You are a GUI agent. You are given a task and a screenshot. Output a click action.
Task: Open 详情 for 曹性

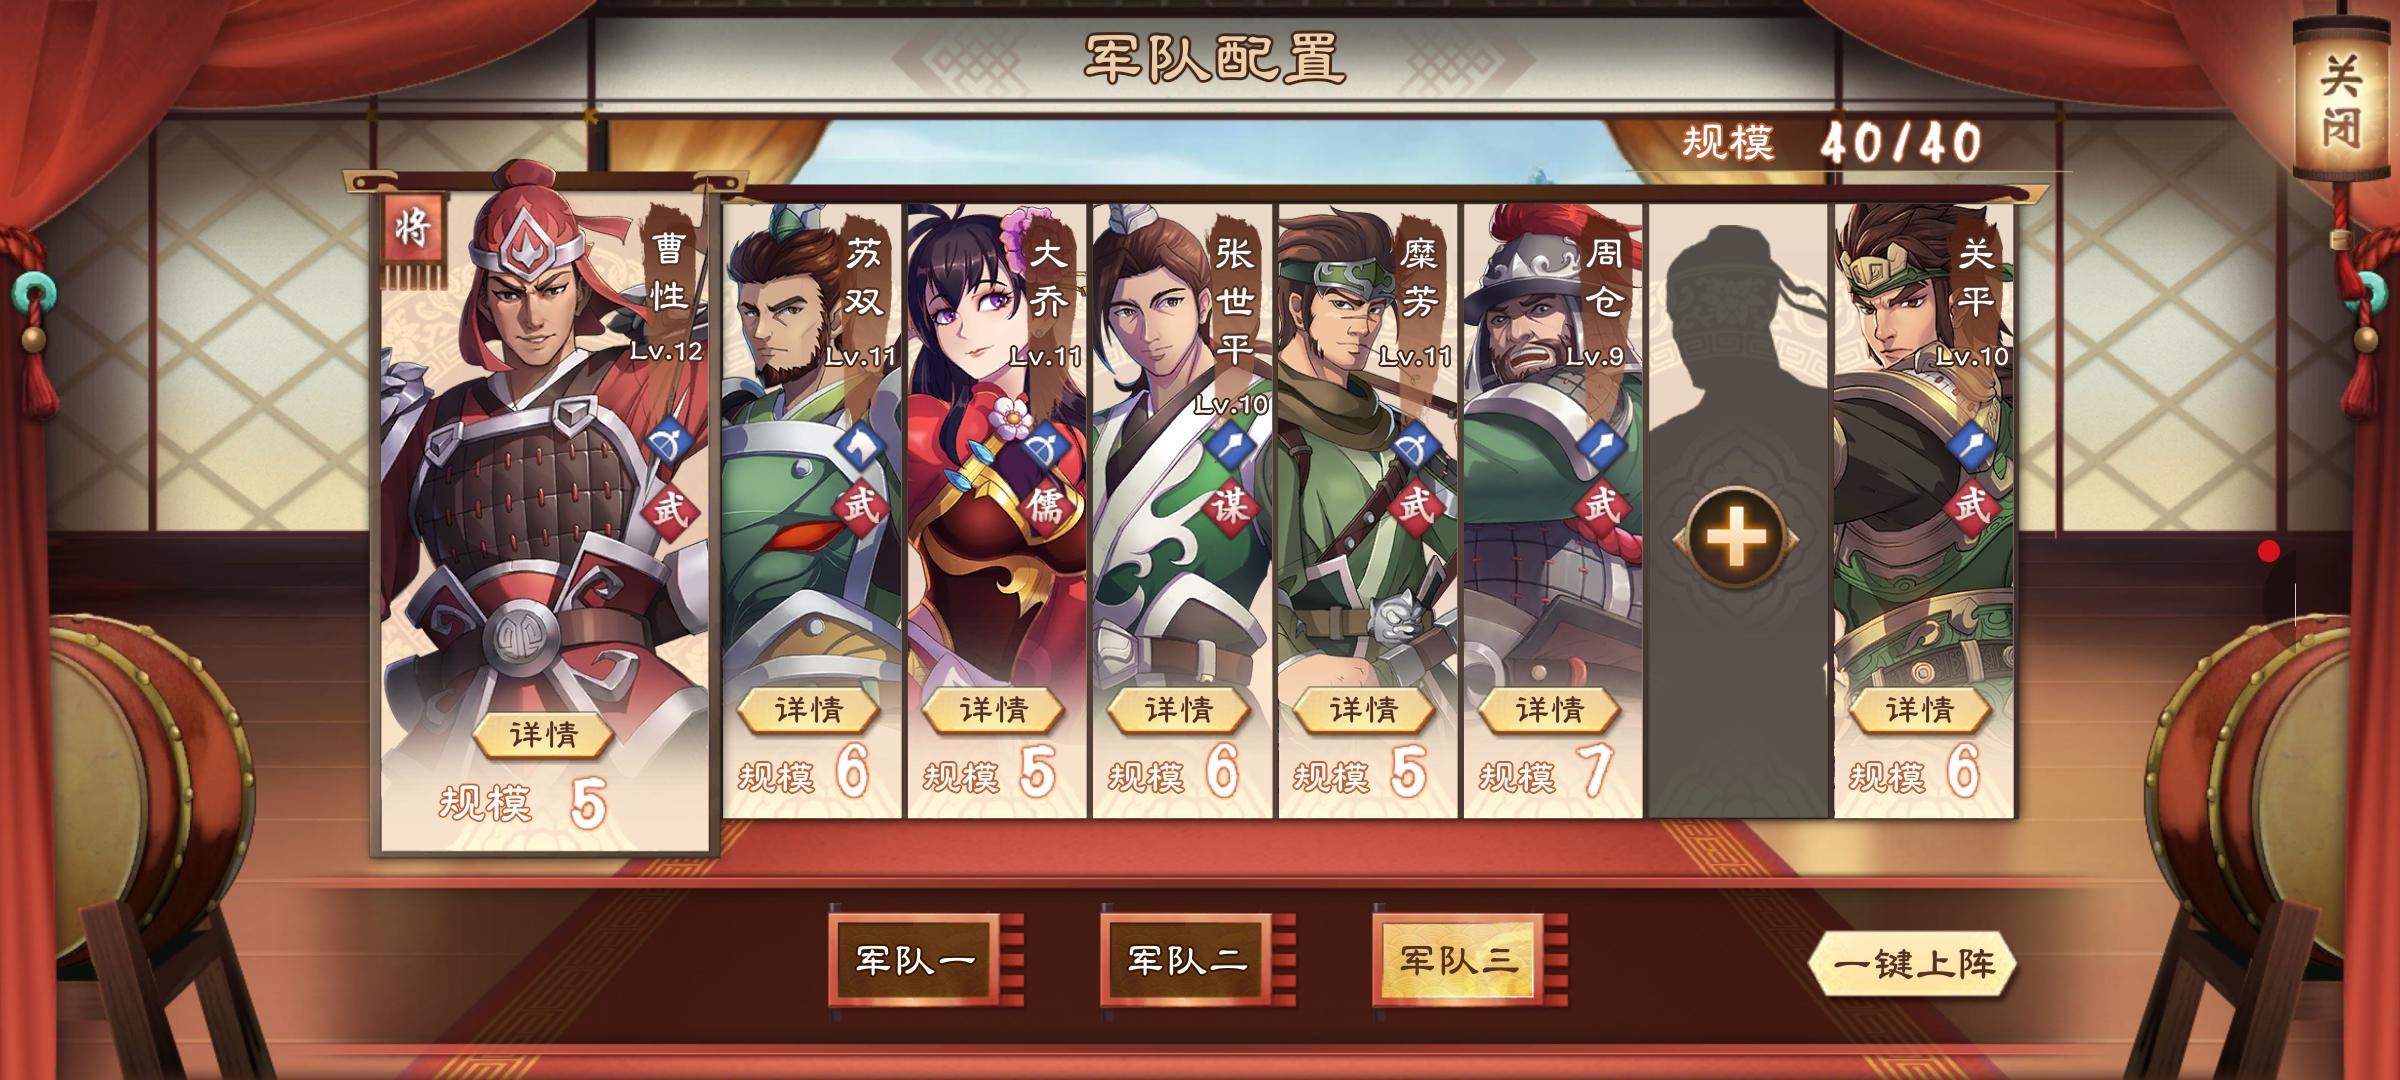coord(544,736)
